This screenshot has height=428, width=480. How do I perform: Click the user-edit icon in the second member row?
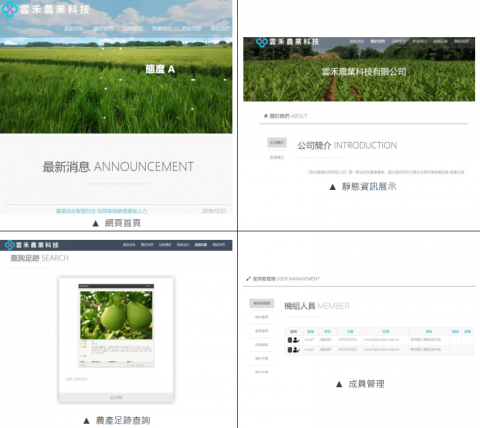tap(296, 350)
